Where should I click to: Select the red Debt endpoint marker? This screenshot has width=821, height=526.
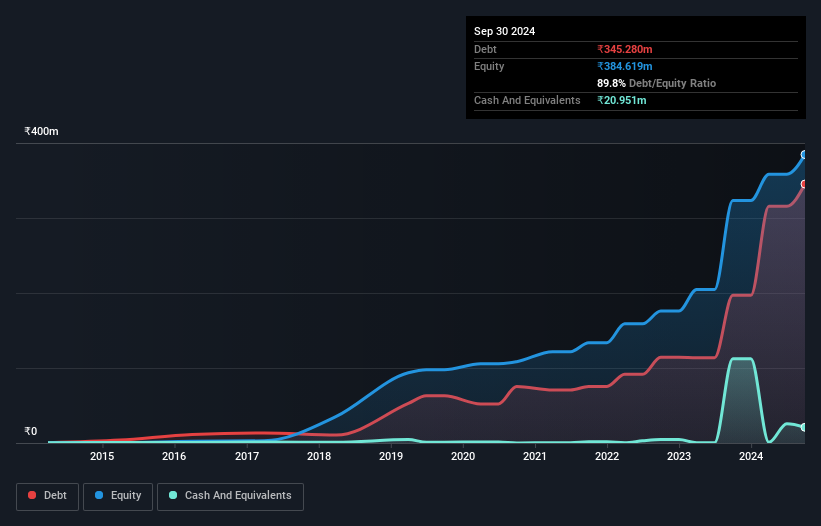pos(804,184)
